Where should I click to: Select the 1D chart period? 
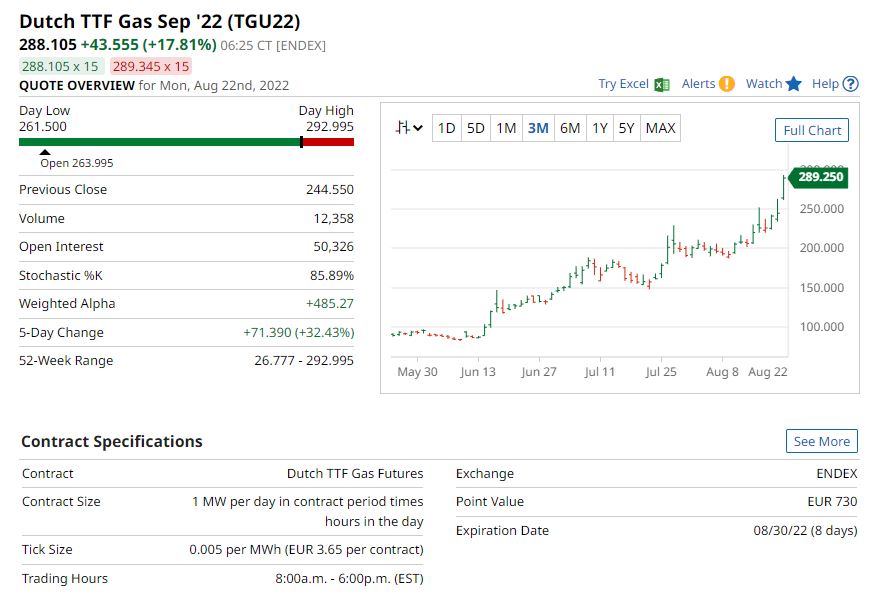click(x=446, y=128)
